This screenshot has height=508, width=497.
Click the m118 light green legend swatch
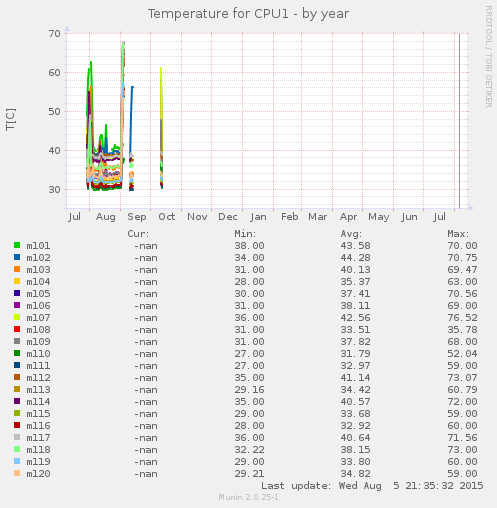coord(17,449)
